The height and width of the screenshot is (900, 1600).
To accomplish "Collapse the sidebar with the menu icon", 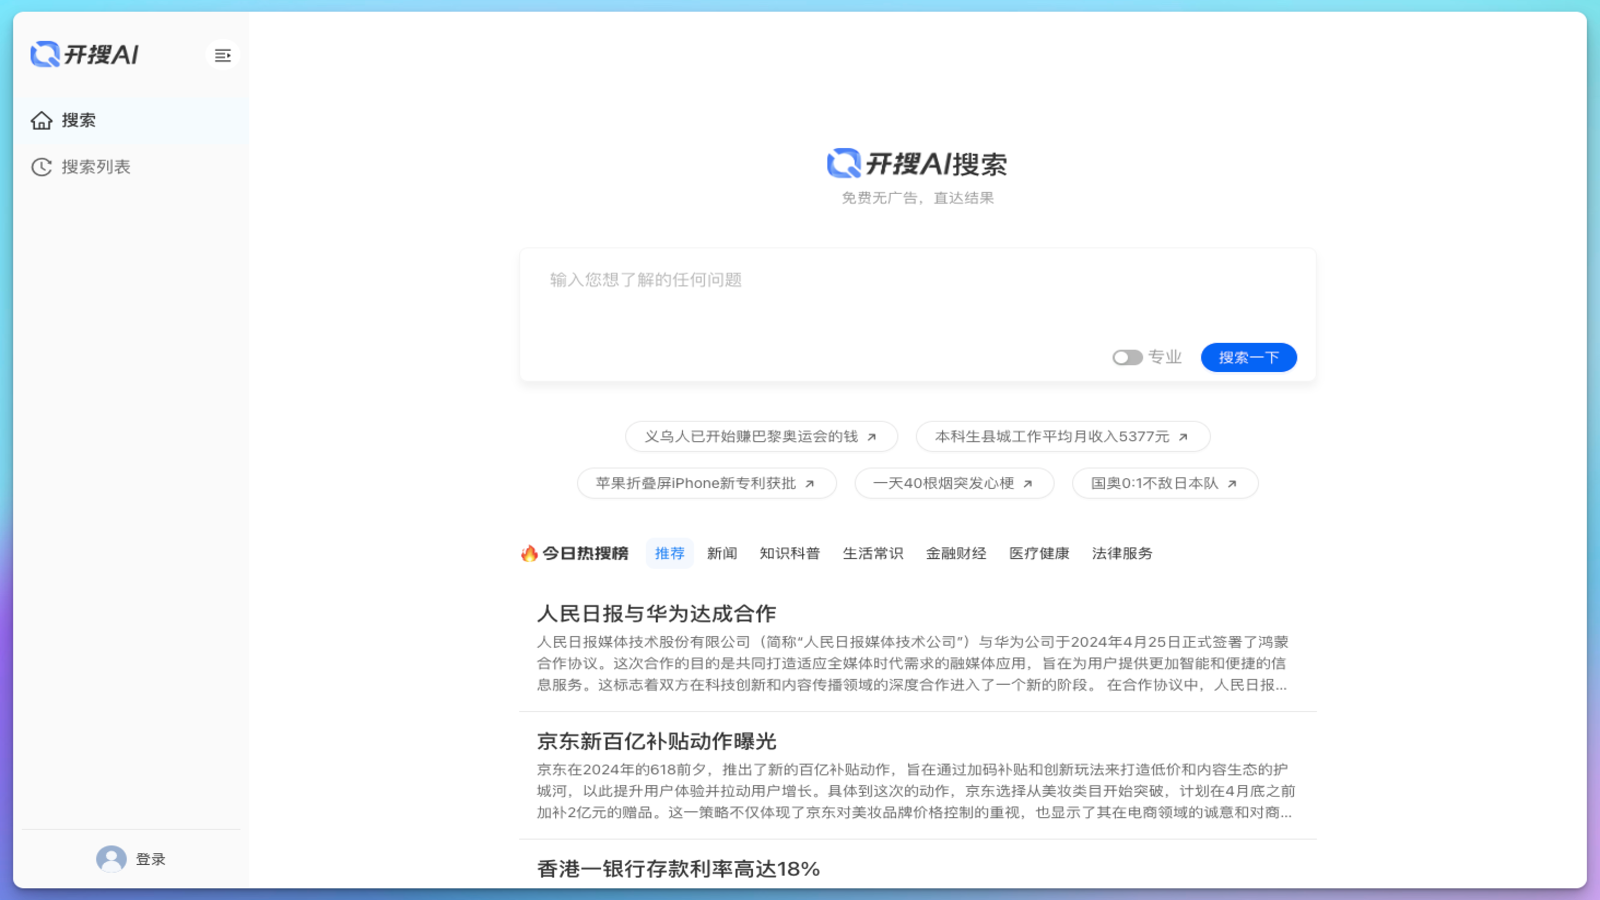I will [x=223, y=55].
